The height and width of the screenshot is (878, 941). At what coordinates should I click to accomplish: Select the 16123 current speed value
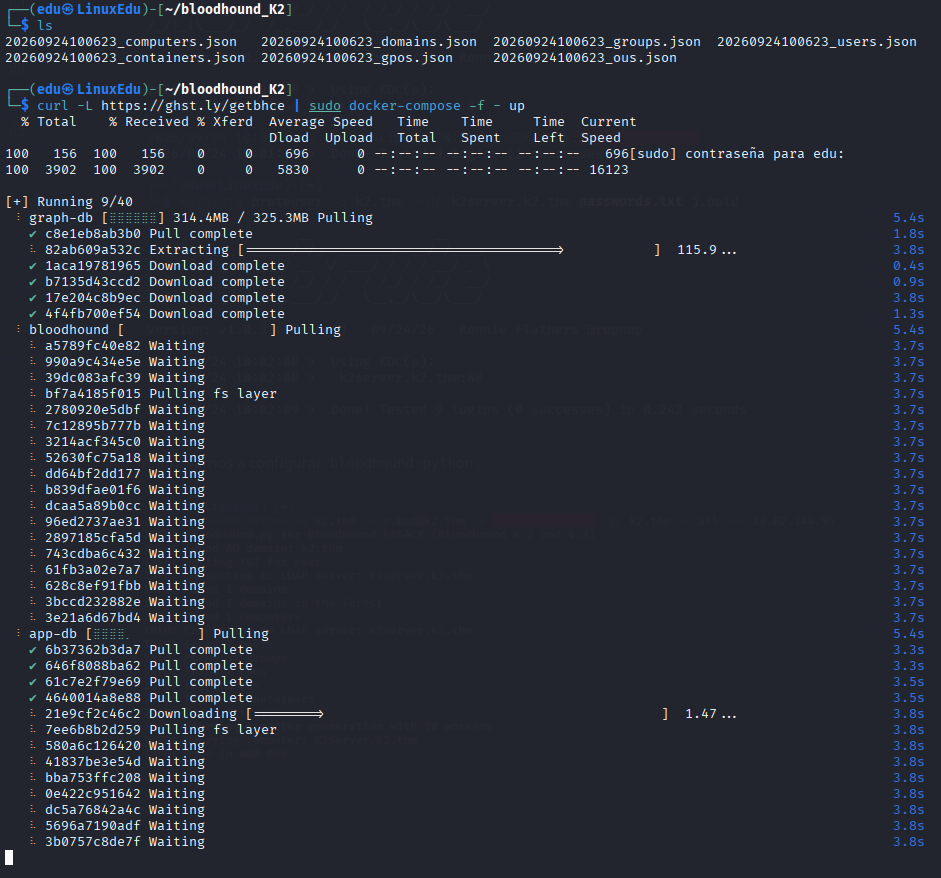[x=609, y=170]
